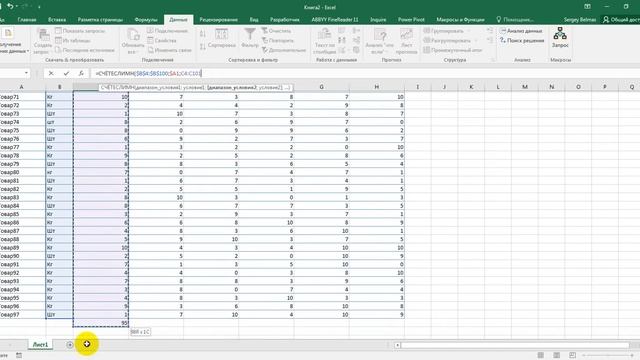Viewport: 640px width, 360px height.
Task: Open the Power Pivot tab
Action: coord(411,20)
